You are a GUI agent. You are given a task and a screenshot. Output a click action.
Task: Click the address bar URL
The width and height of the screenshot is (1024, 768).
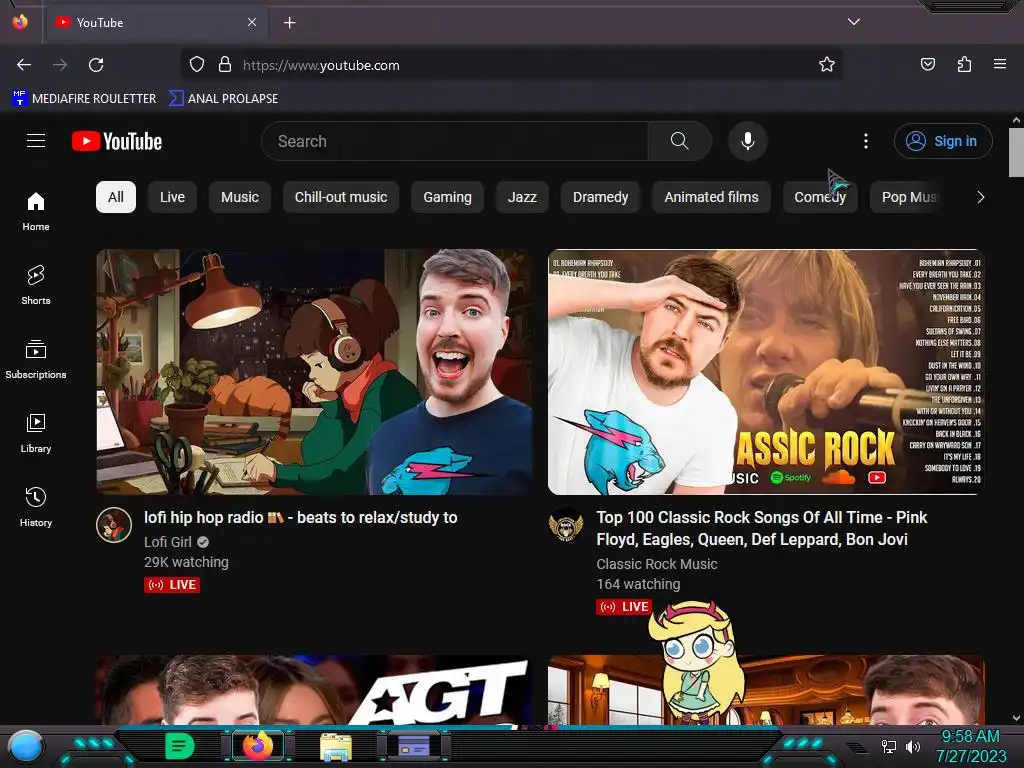pos(321,65)
